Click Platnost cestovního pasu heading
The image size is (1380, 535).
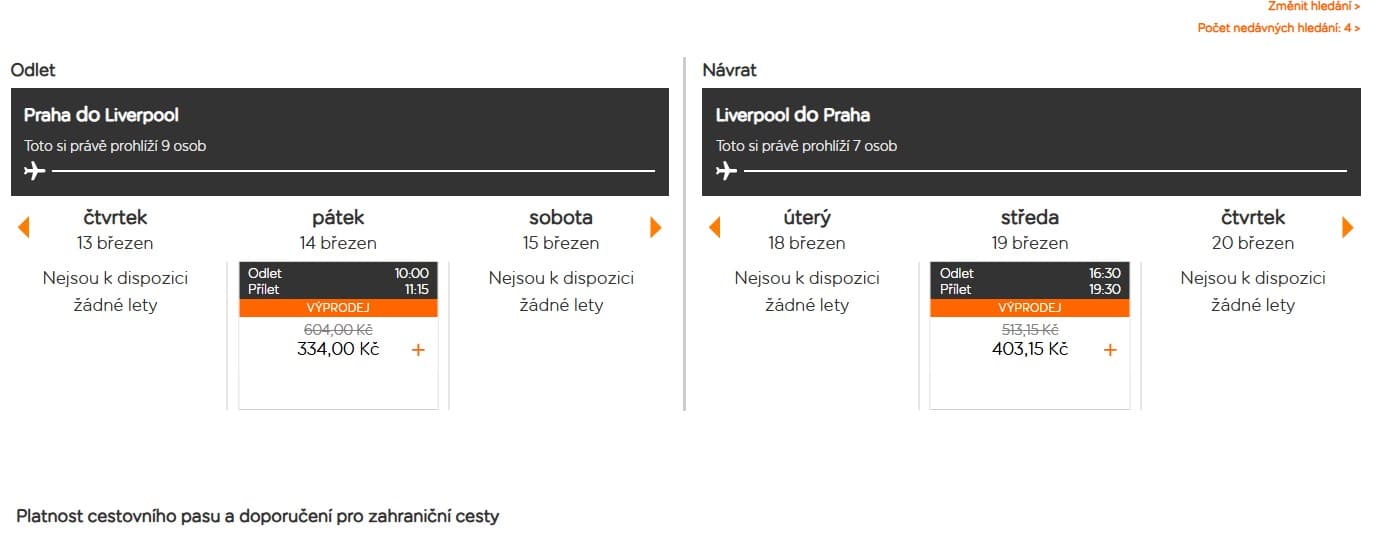(257, 517)
